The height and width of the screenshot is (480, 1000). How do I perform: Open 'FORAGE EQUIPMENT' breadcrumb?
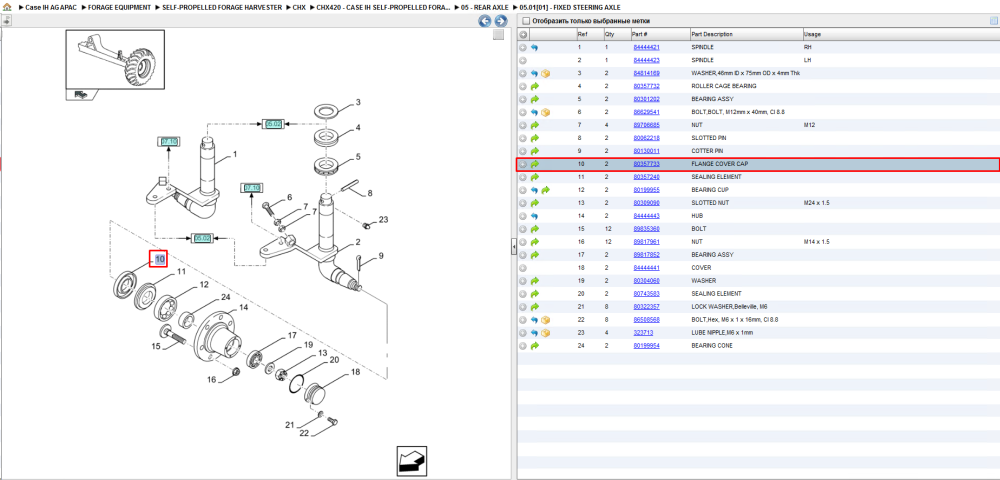(119, 7)
